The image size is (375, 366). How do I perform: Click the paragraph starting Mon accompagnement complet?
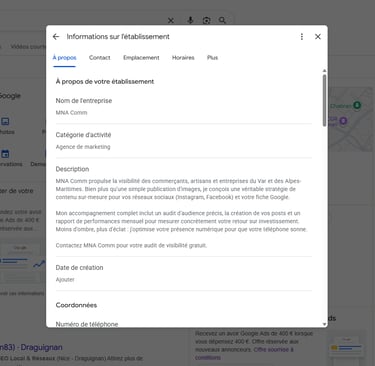[x=181, y=221]
